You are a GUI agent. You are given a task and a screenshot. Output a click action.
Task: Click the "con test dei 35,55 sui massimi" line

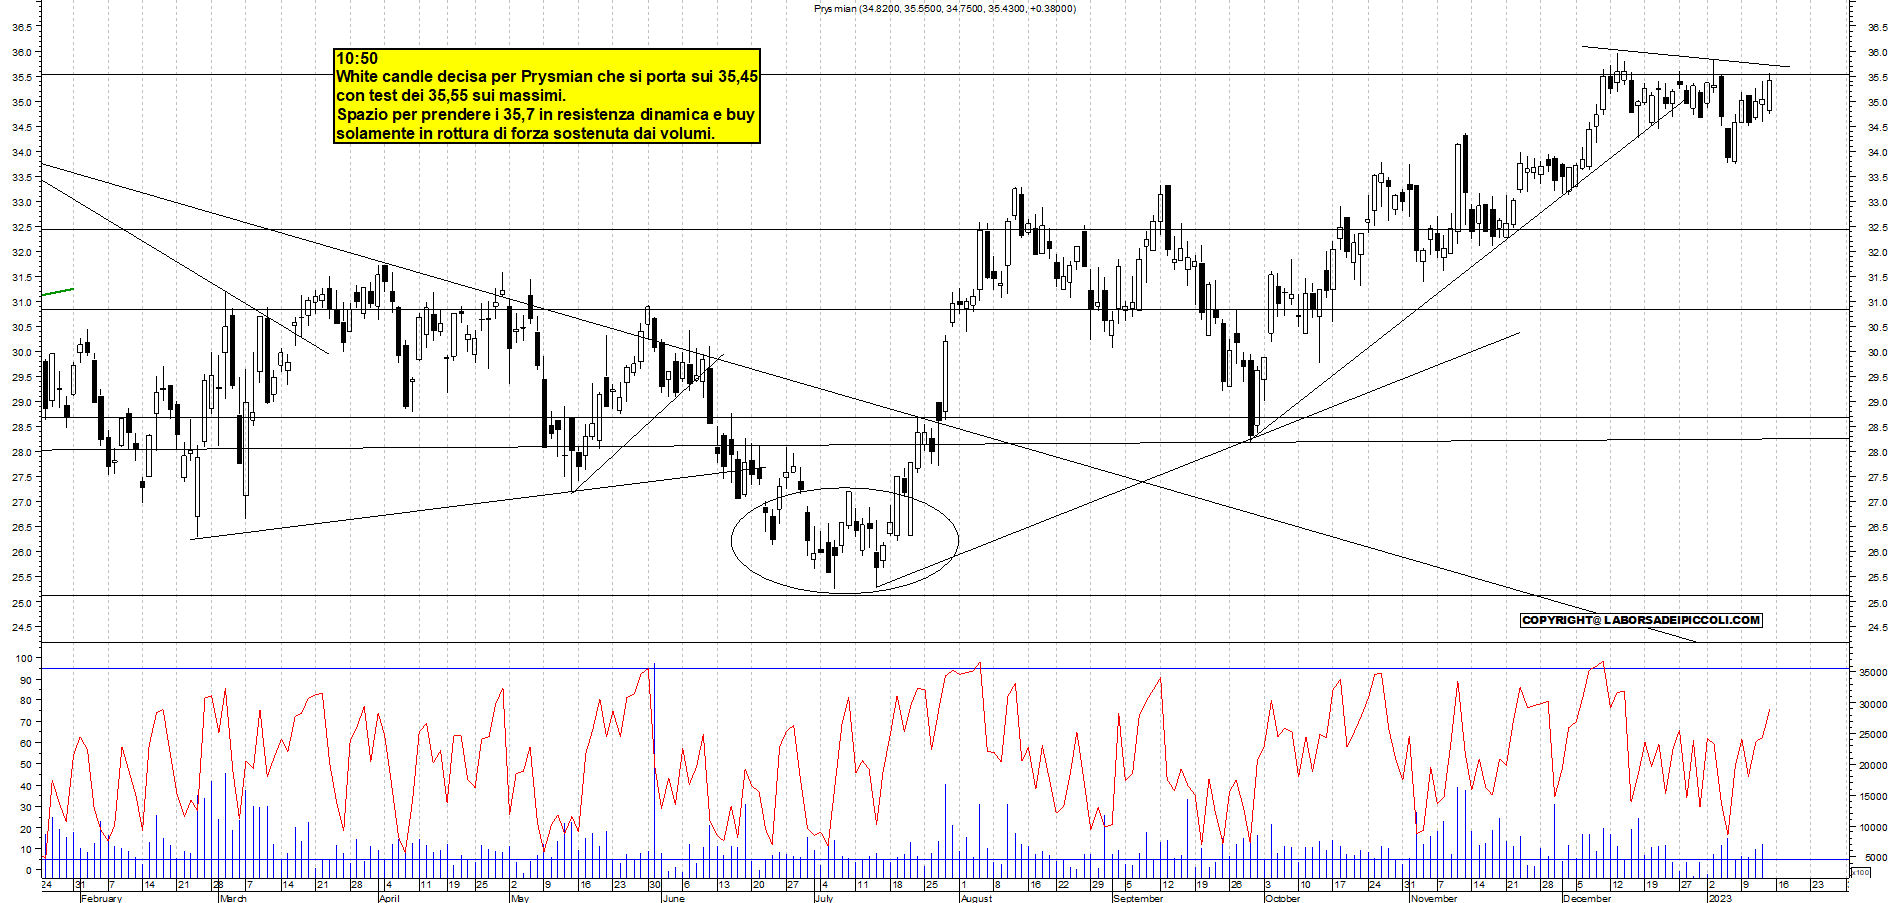pos(451,95)
